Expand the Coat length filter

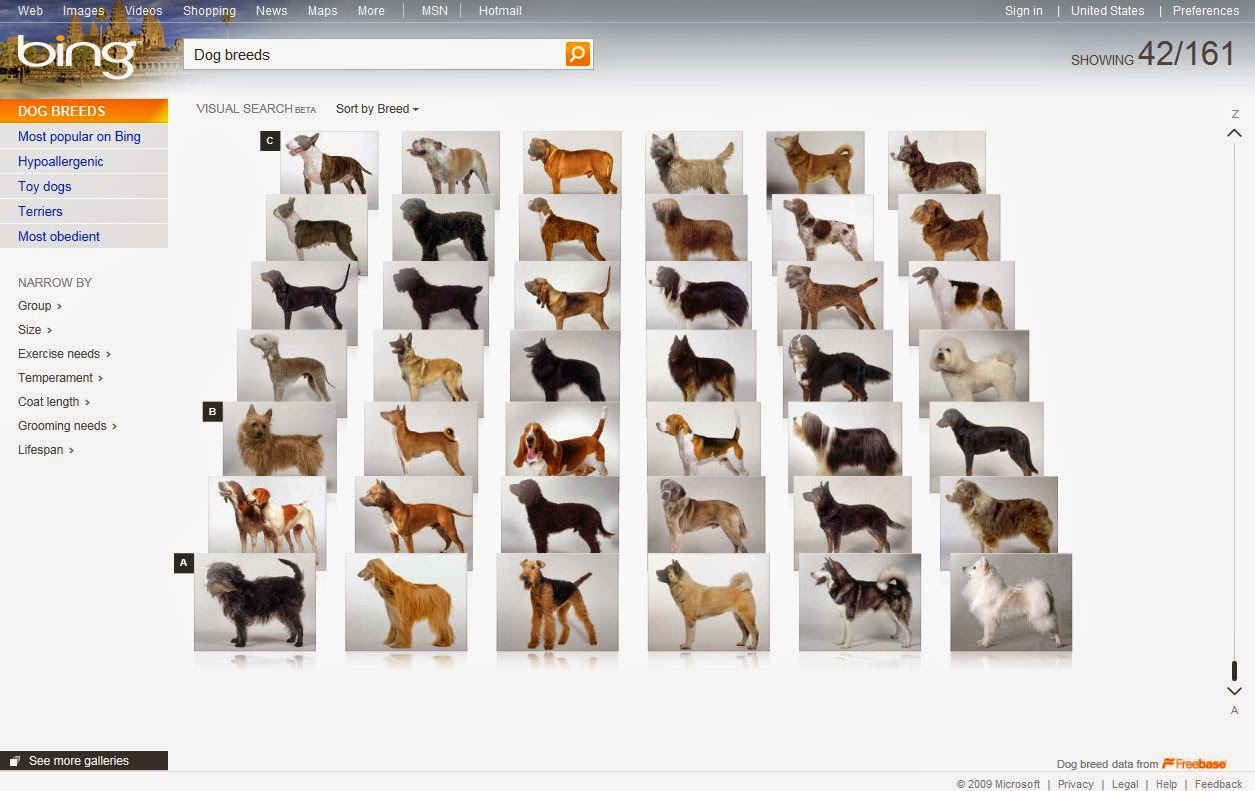[x=54, y=402]
